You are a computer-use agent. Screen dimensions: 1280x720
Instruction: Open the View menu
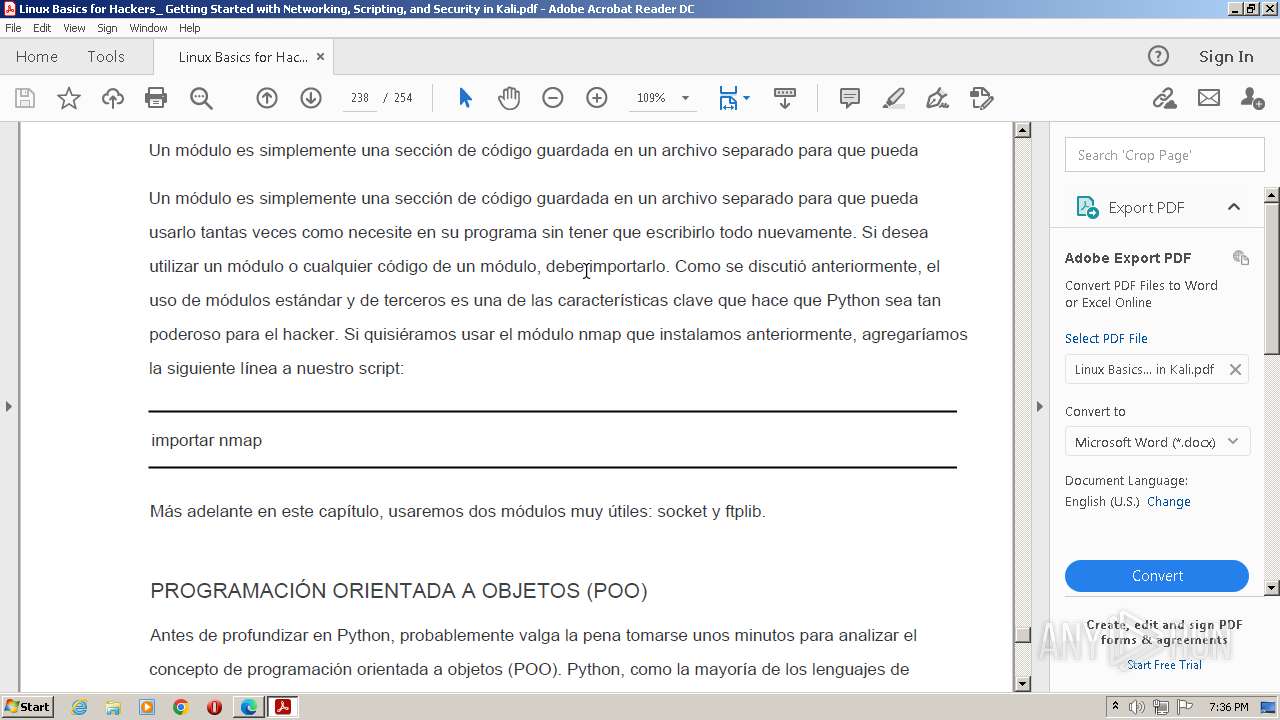click(x=74, y=28)
